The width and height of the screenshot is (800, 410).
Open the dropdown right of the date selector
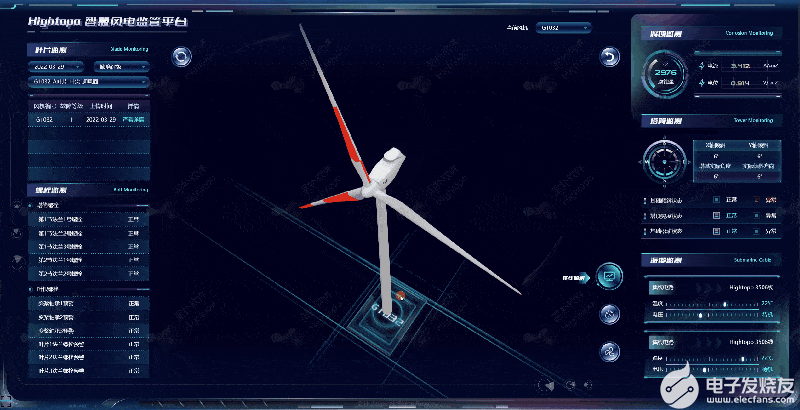(x=121, y=67)
